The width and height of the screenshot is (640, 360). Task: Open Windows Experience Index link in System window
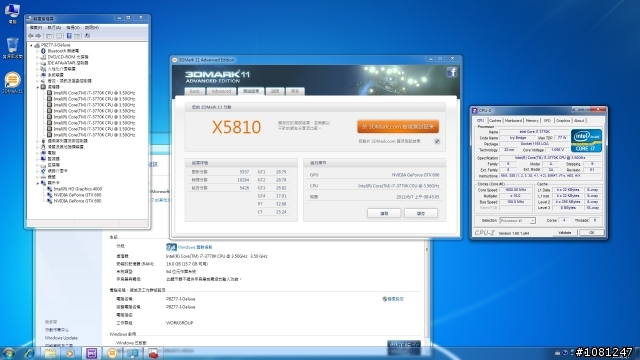click(x=195, y=247)
